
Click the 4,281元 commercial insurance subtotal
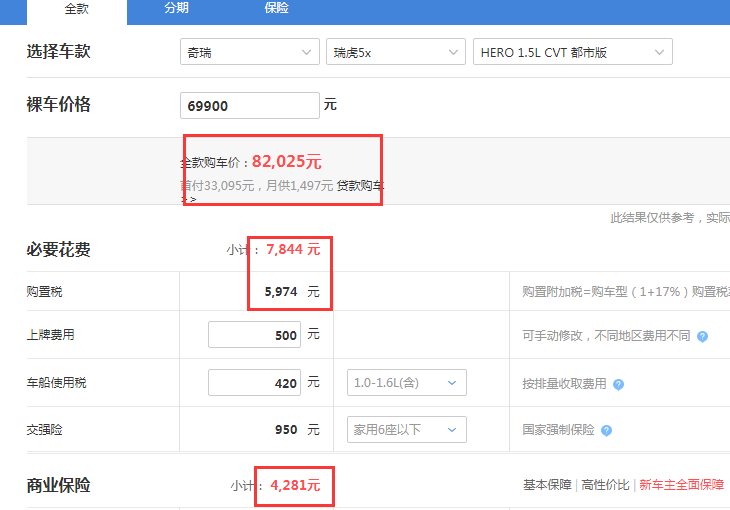[295, 485]
